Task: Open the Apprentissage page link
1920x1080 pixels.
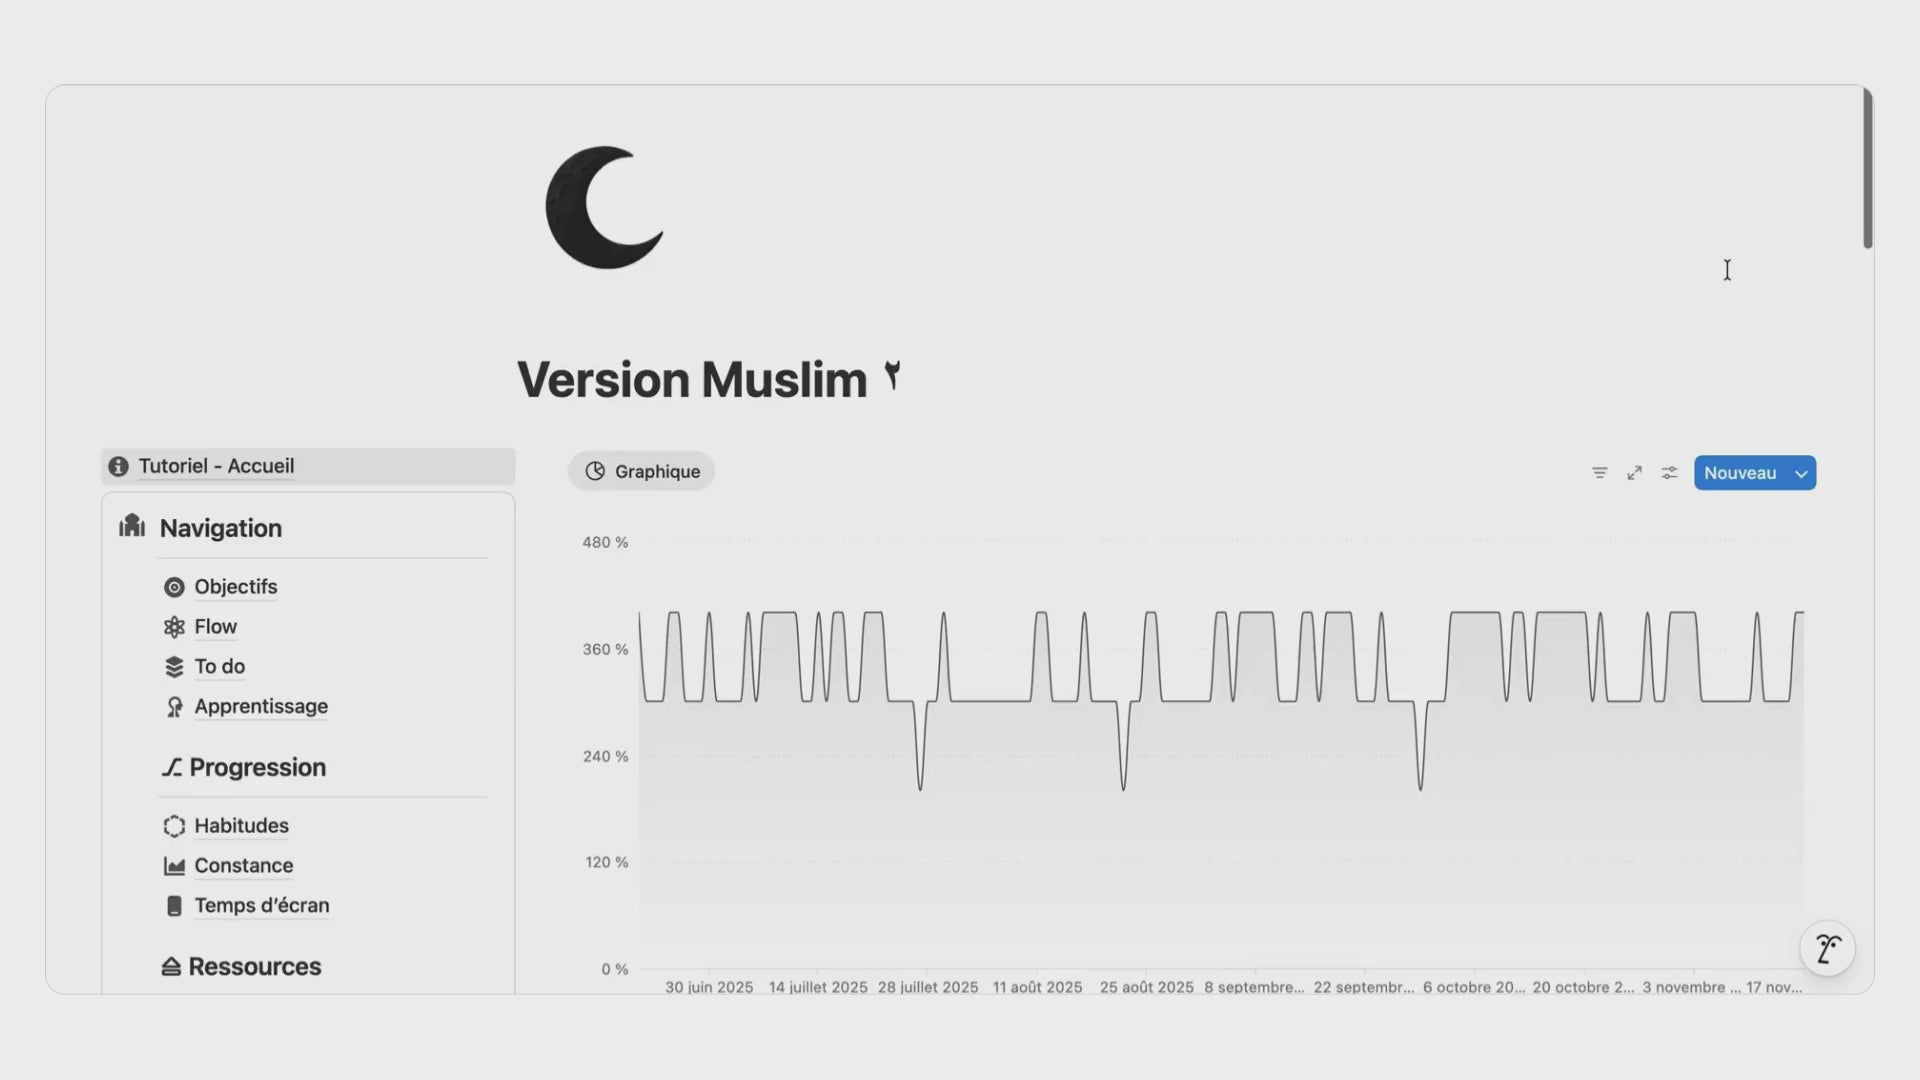Action: coord(261,707)
